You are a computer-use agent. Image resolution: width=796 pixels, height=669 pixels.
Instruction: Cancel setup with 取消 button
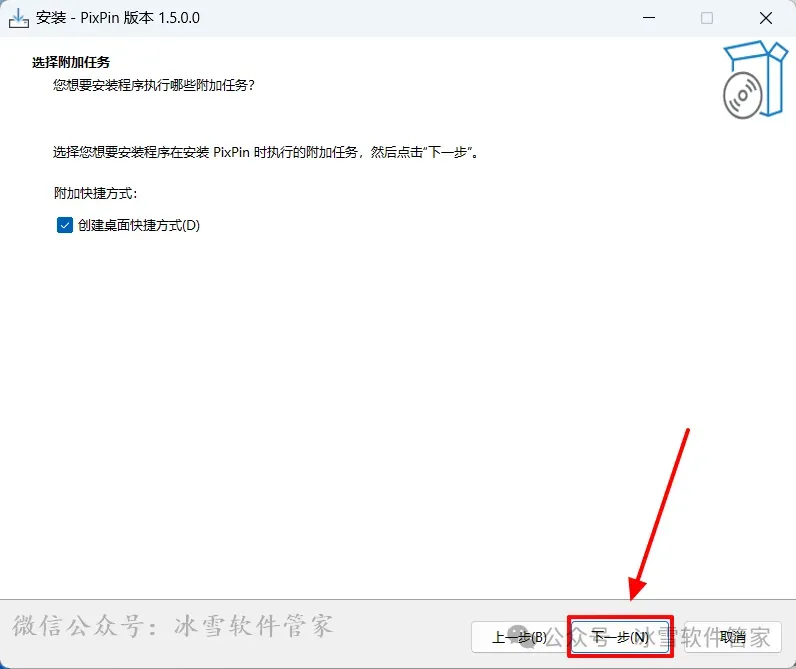tap(733, 637)
